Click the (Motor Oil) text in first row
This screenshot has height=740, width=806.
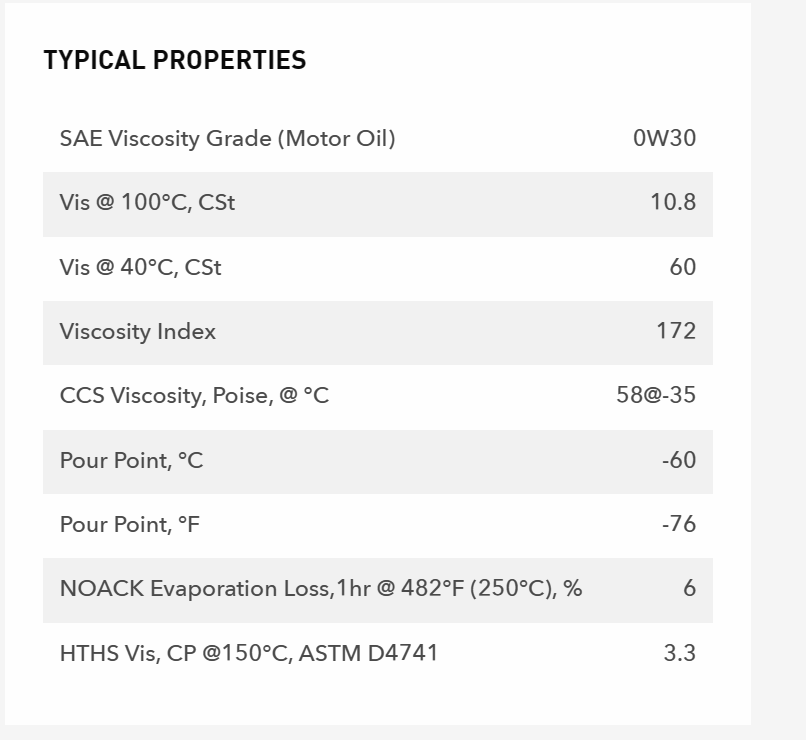point(337,139)
